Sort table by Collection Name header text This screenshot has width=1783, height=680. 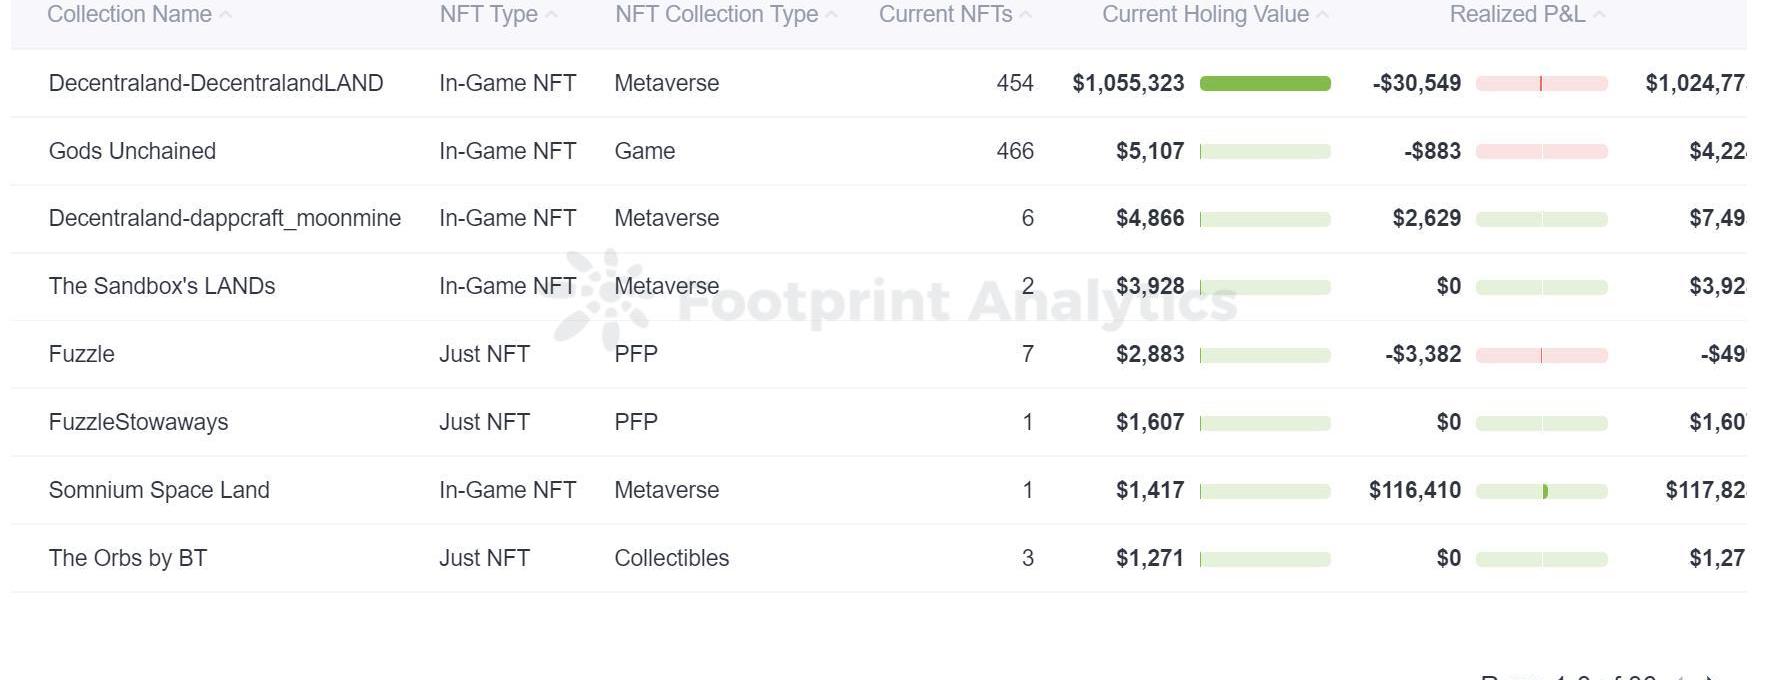(x=129, y=15)
